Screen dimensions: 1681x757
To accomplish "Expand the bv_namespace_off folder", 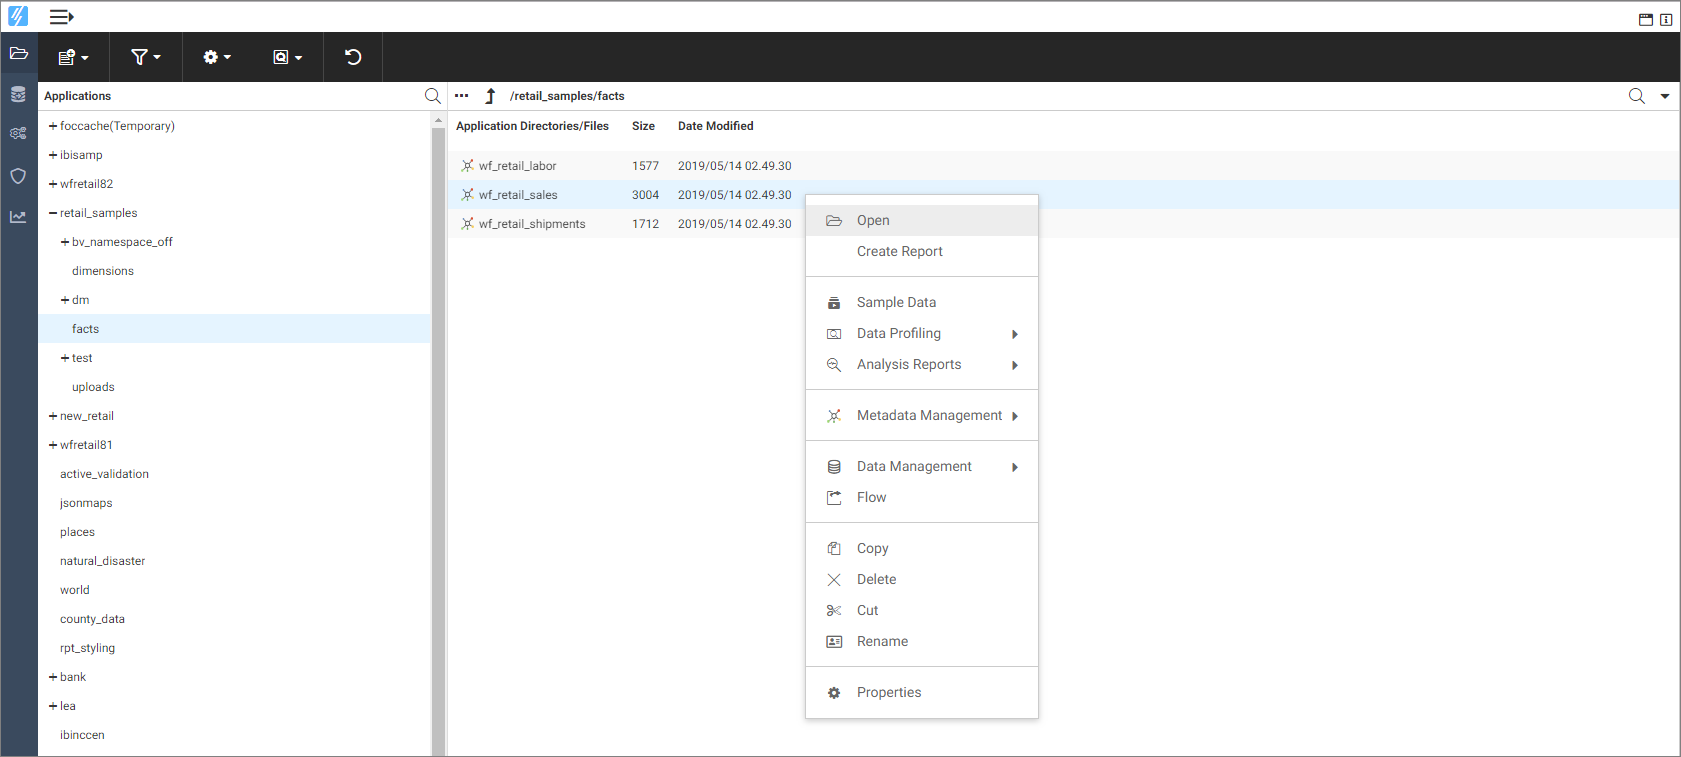I will tap(65, 242).
